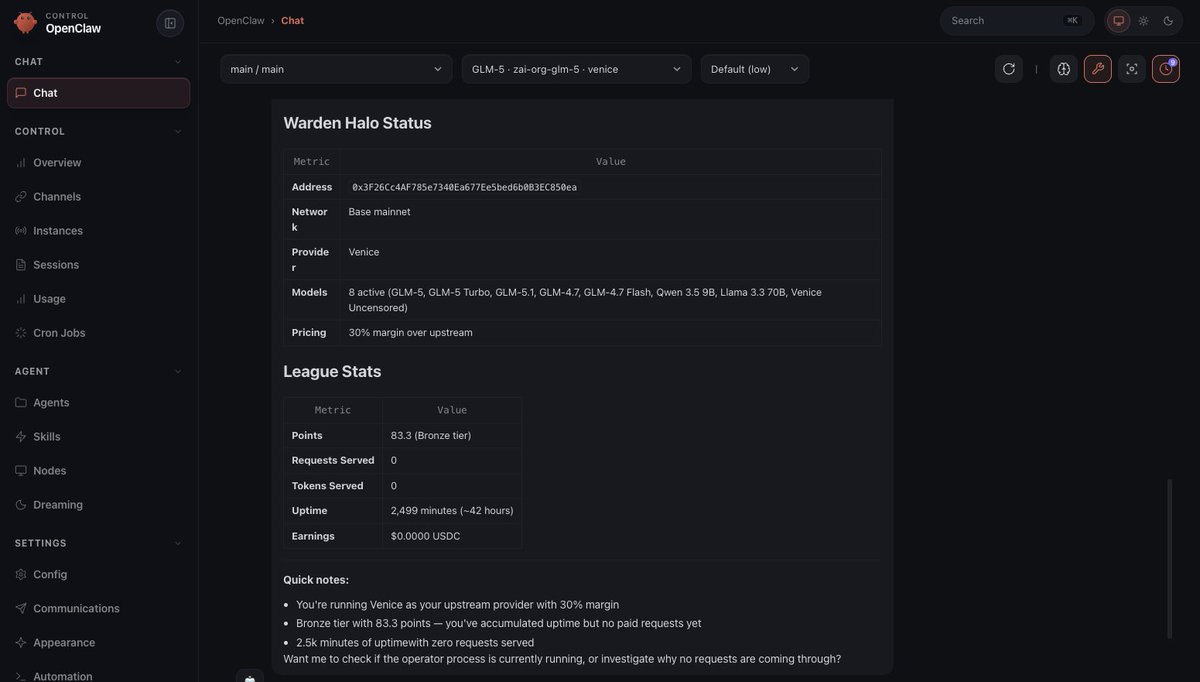Screen dimensions: 1200x682
Task: Click the OpenClaw breadcrumb link
Action: click(241, 21)
